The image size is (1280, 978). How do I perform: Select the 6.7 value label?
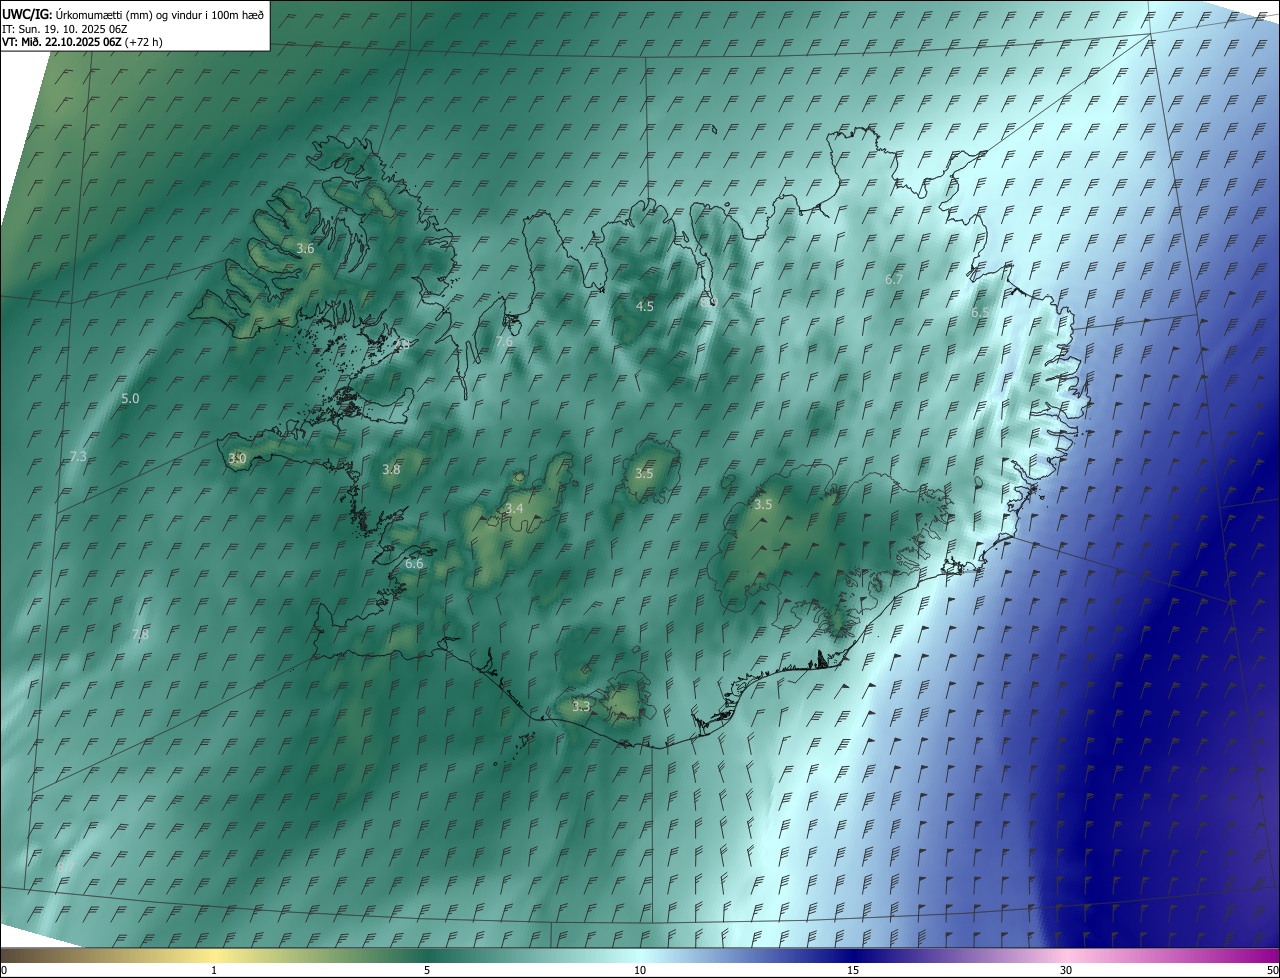(x=894, y=279)
